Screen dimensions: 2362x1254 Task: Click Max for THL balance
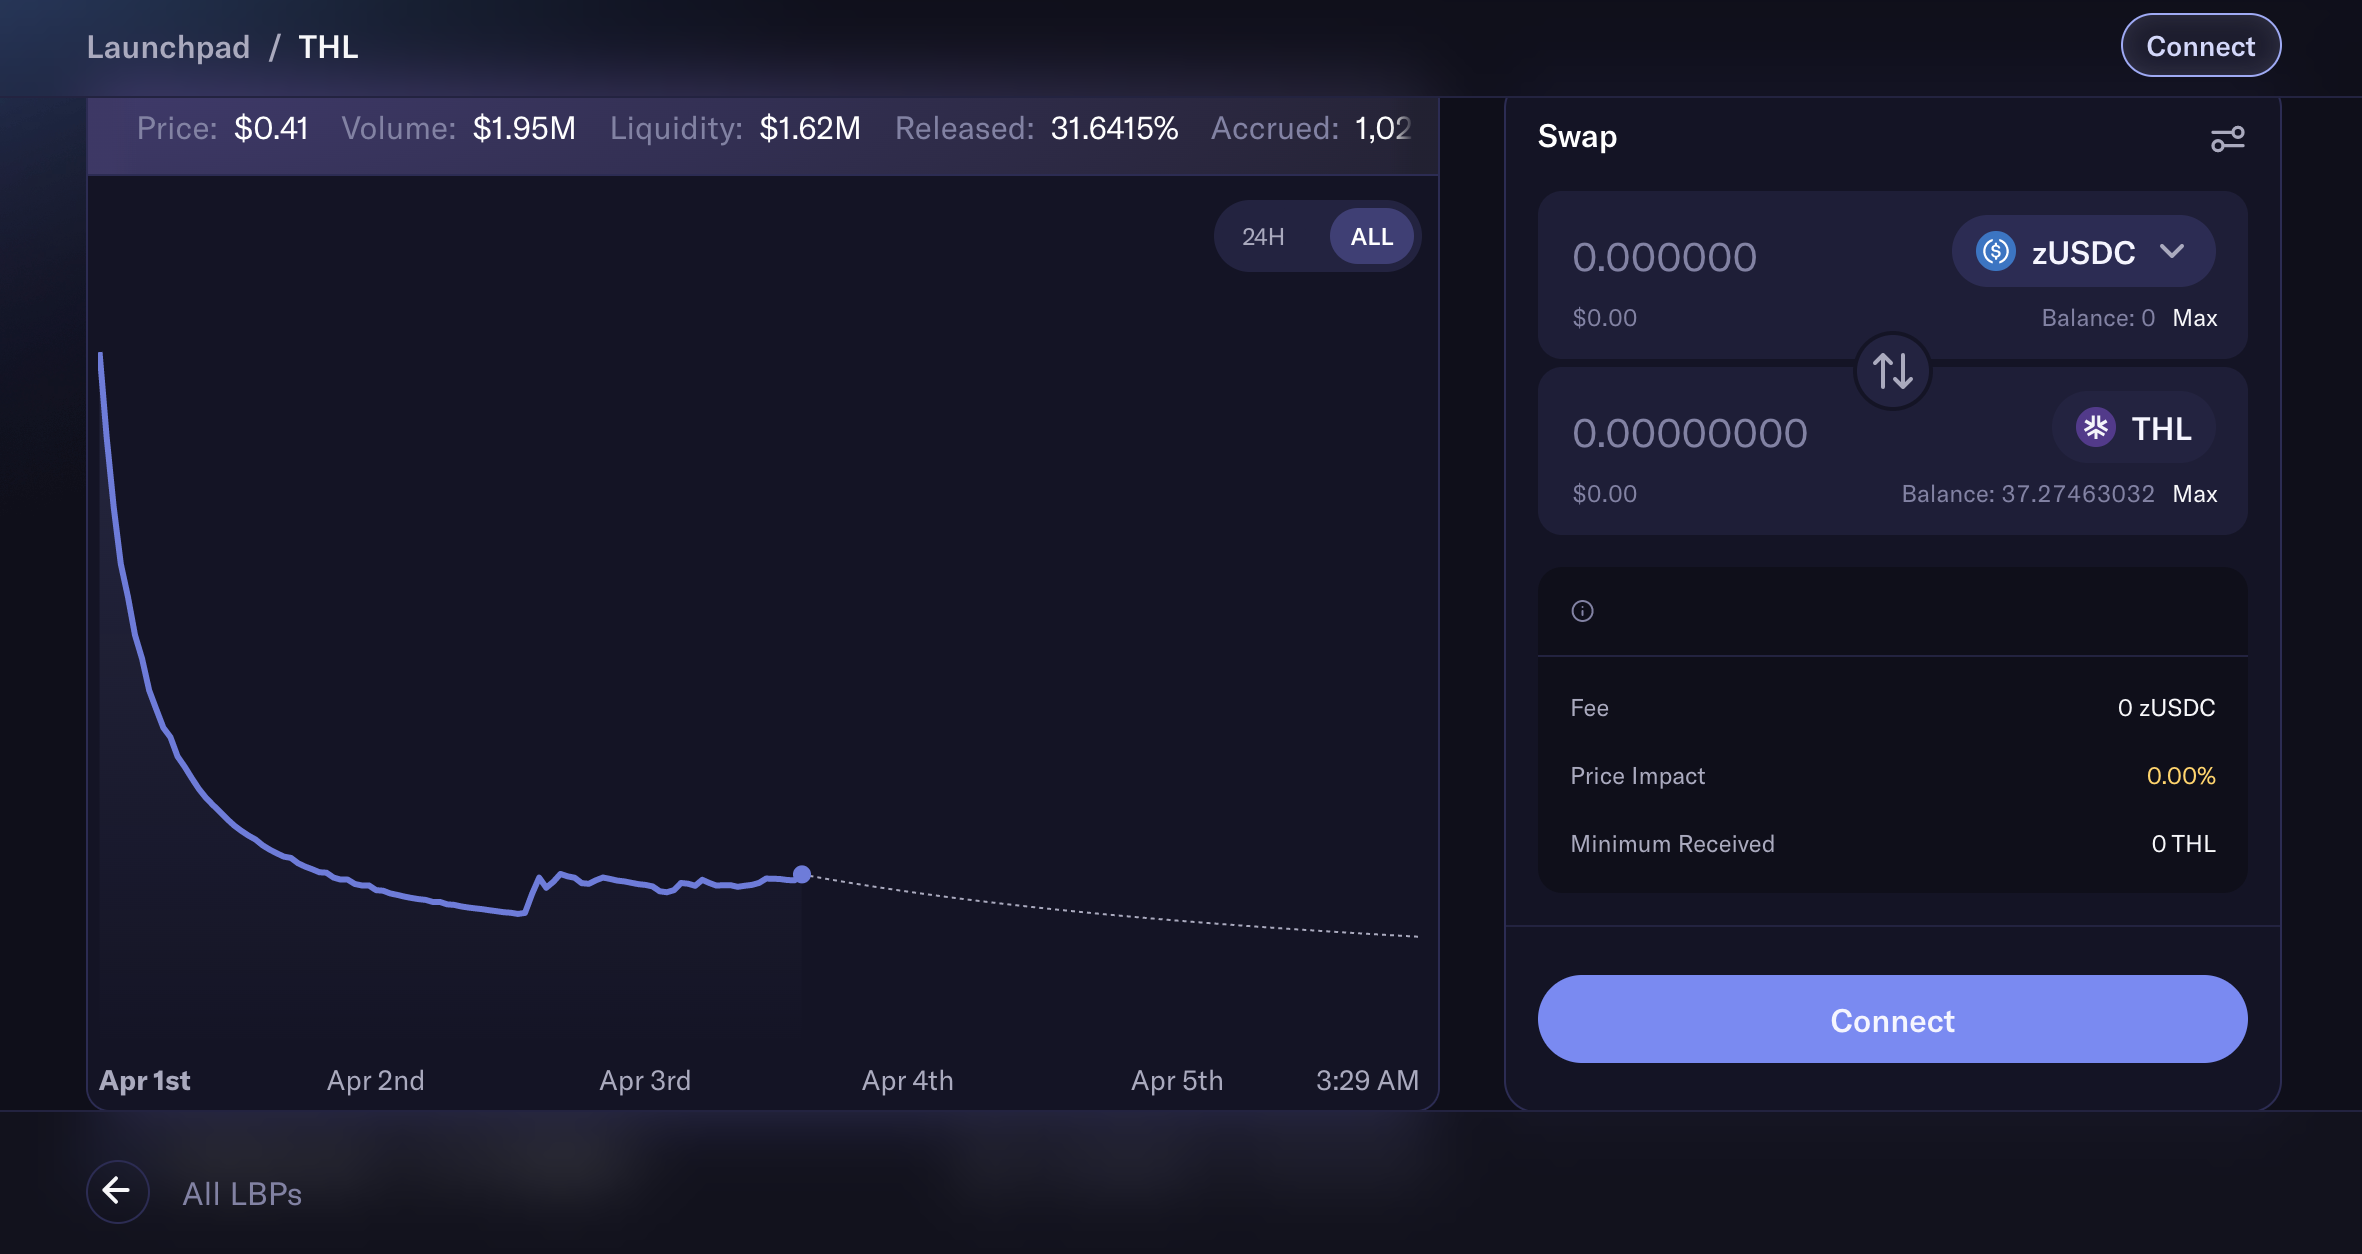[2194, 494]
